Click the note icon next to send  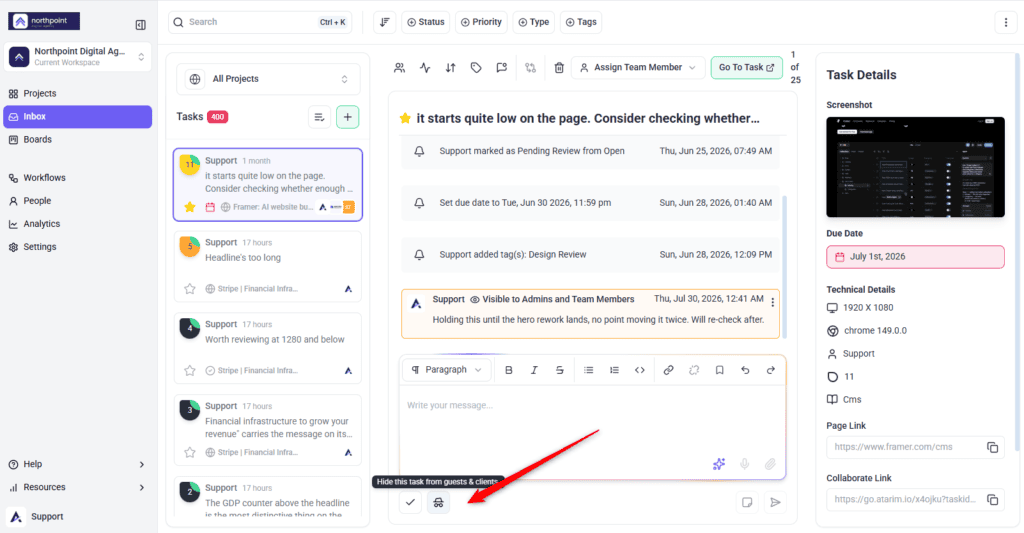[x=747, y=502]
